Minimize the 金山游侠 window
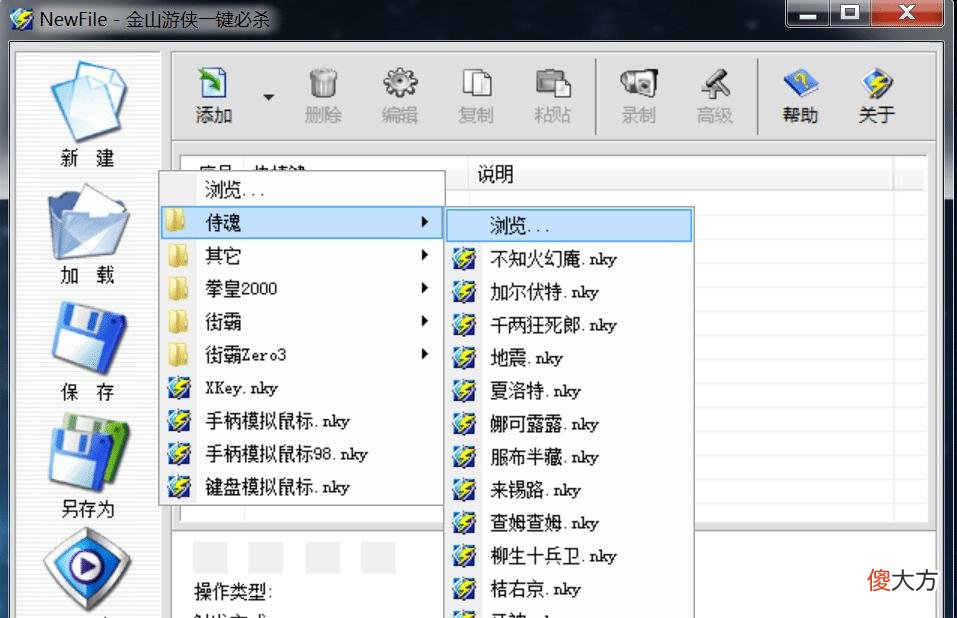This screenshot has width=957, height=618. click(807, 13)
